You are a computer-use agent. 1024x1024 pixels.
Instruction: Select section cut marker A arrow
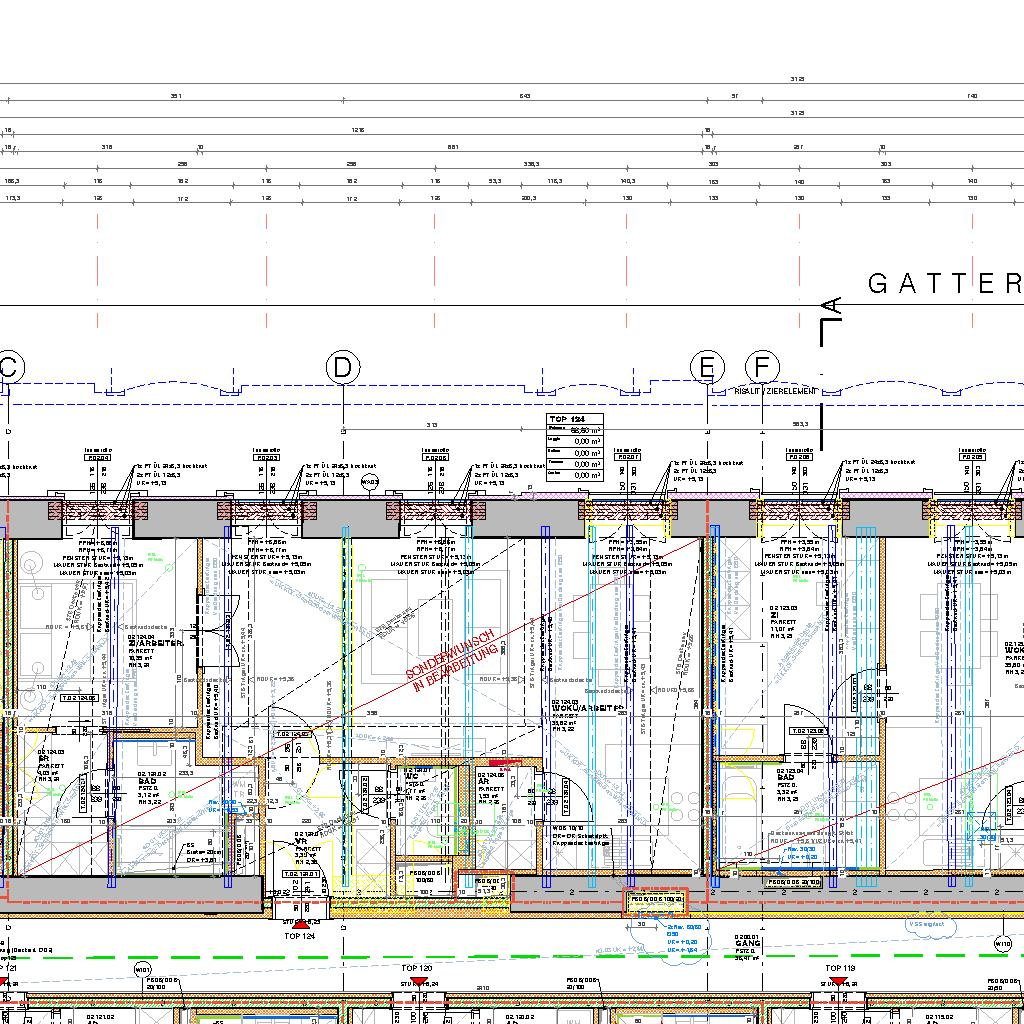pyautogui.click(x=830, y=308)
